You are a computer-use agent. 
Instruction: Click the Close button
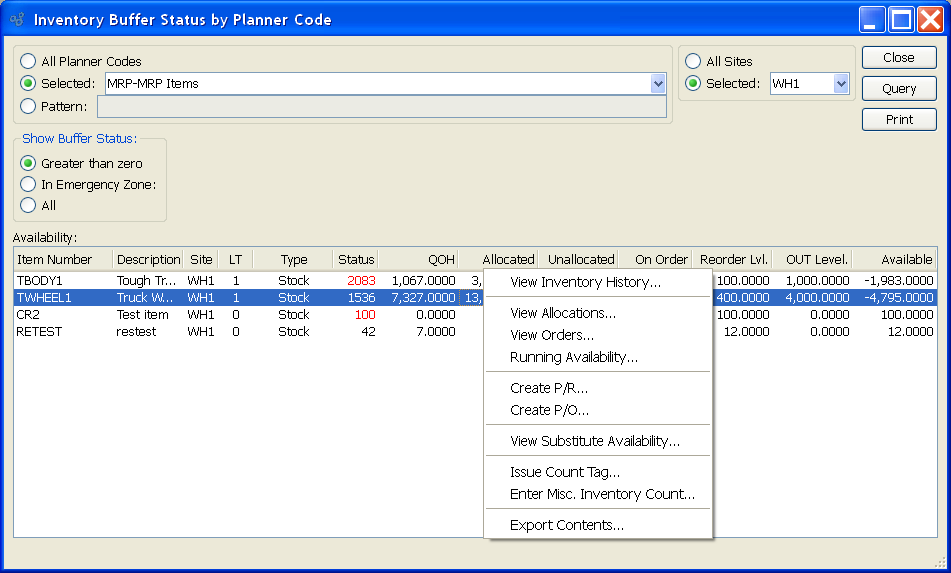point(899,58)
